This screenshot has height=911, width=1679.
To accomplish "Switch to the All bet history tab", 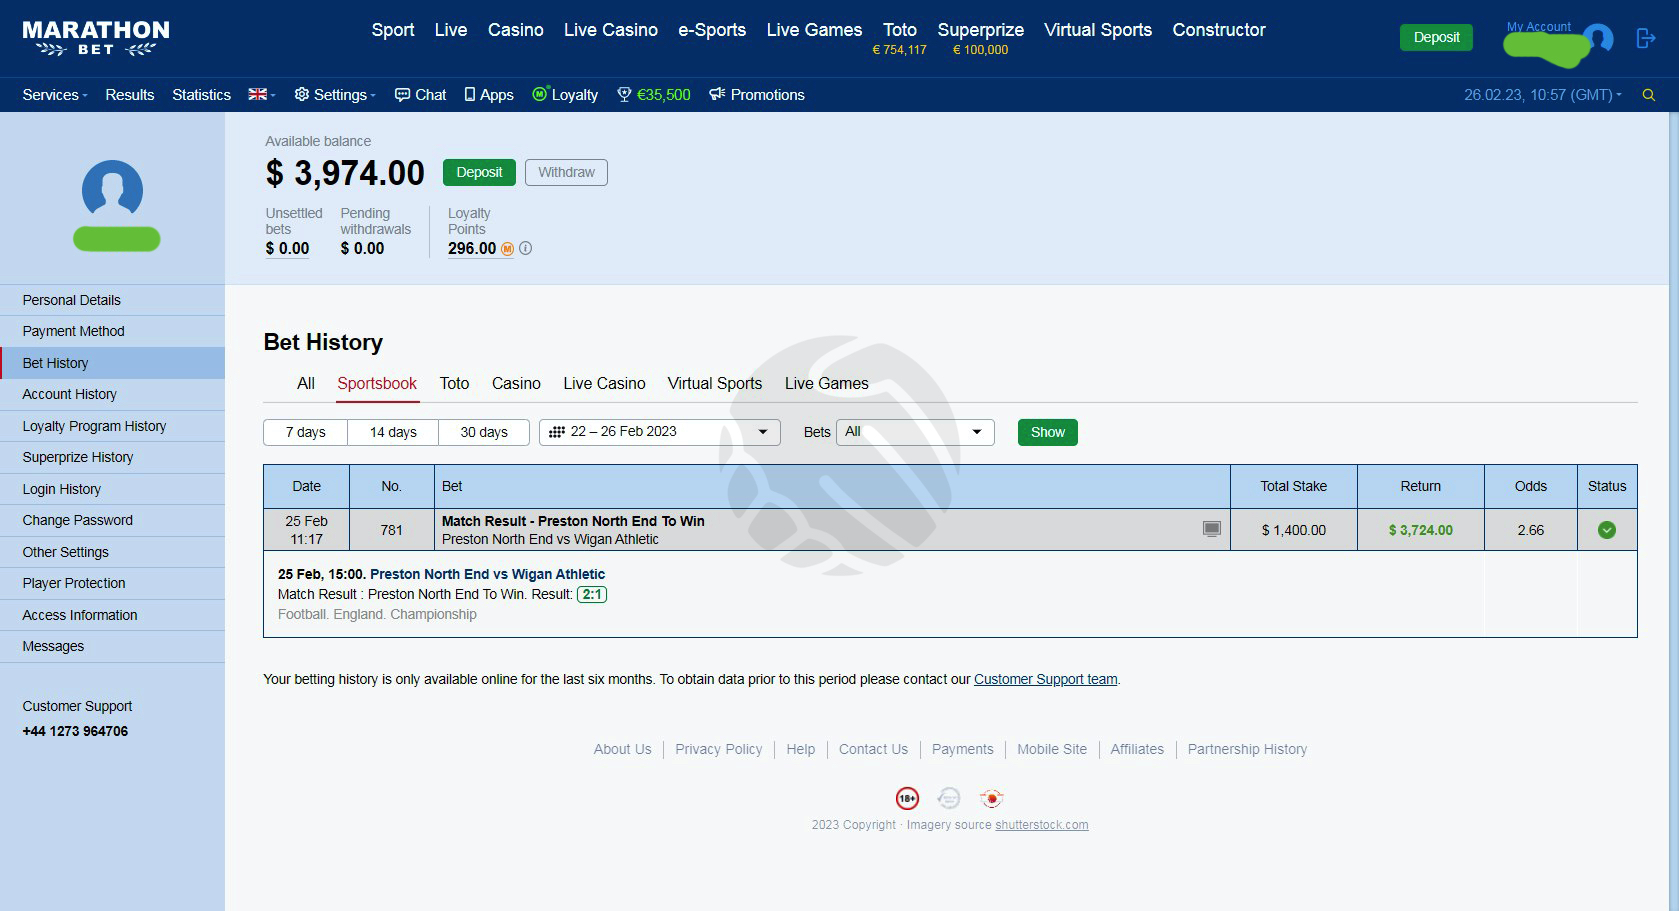I will coord(306,383).
